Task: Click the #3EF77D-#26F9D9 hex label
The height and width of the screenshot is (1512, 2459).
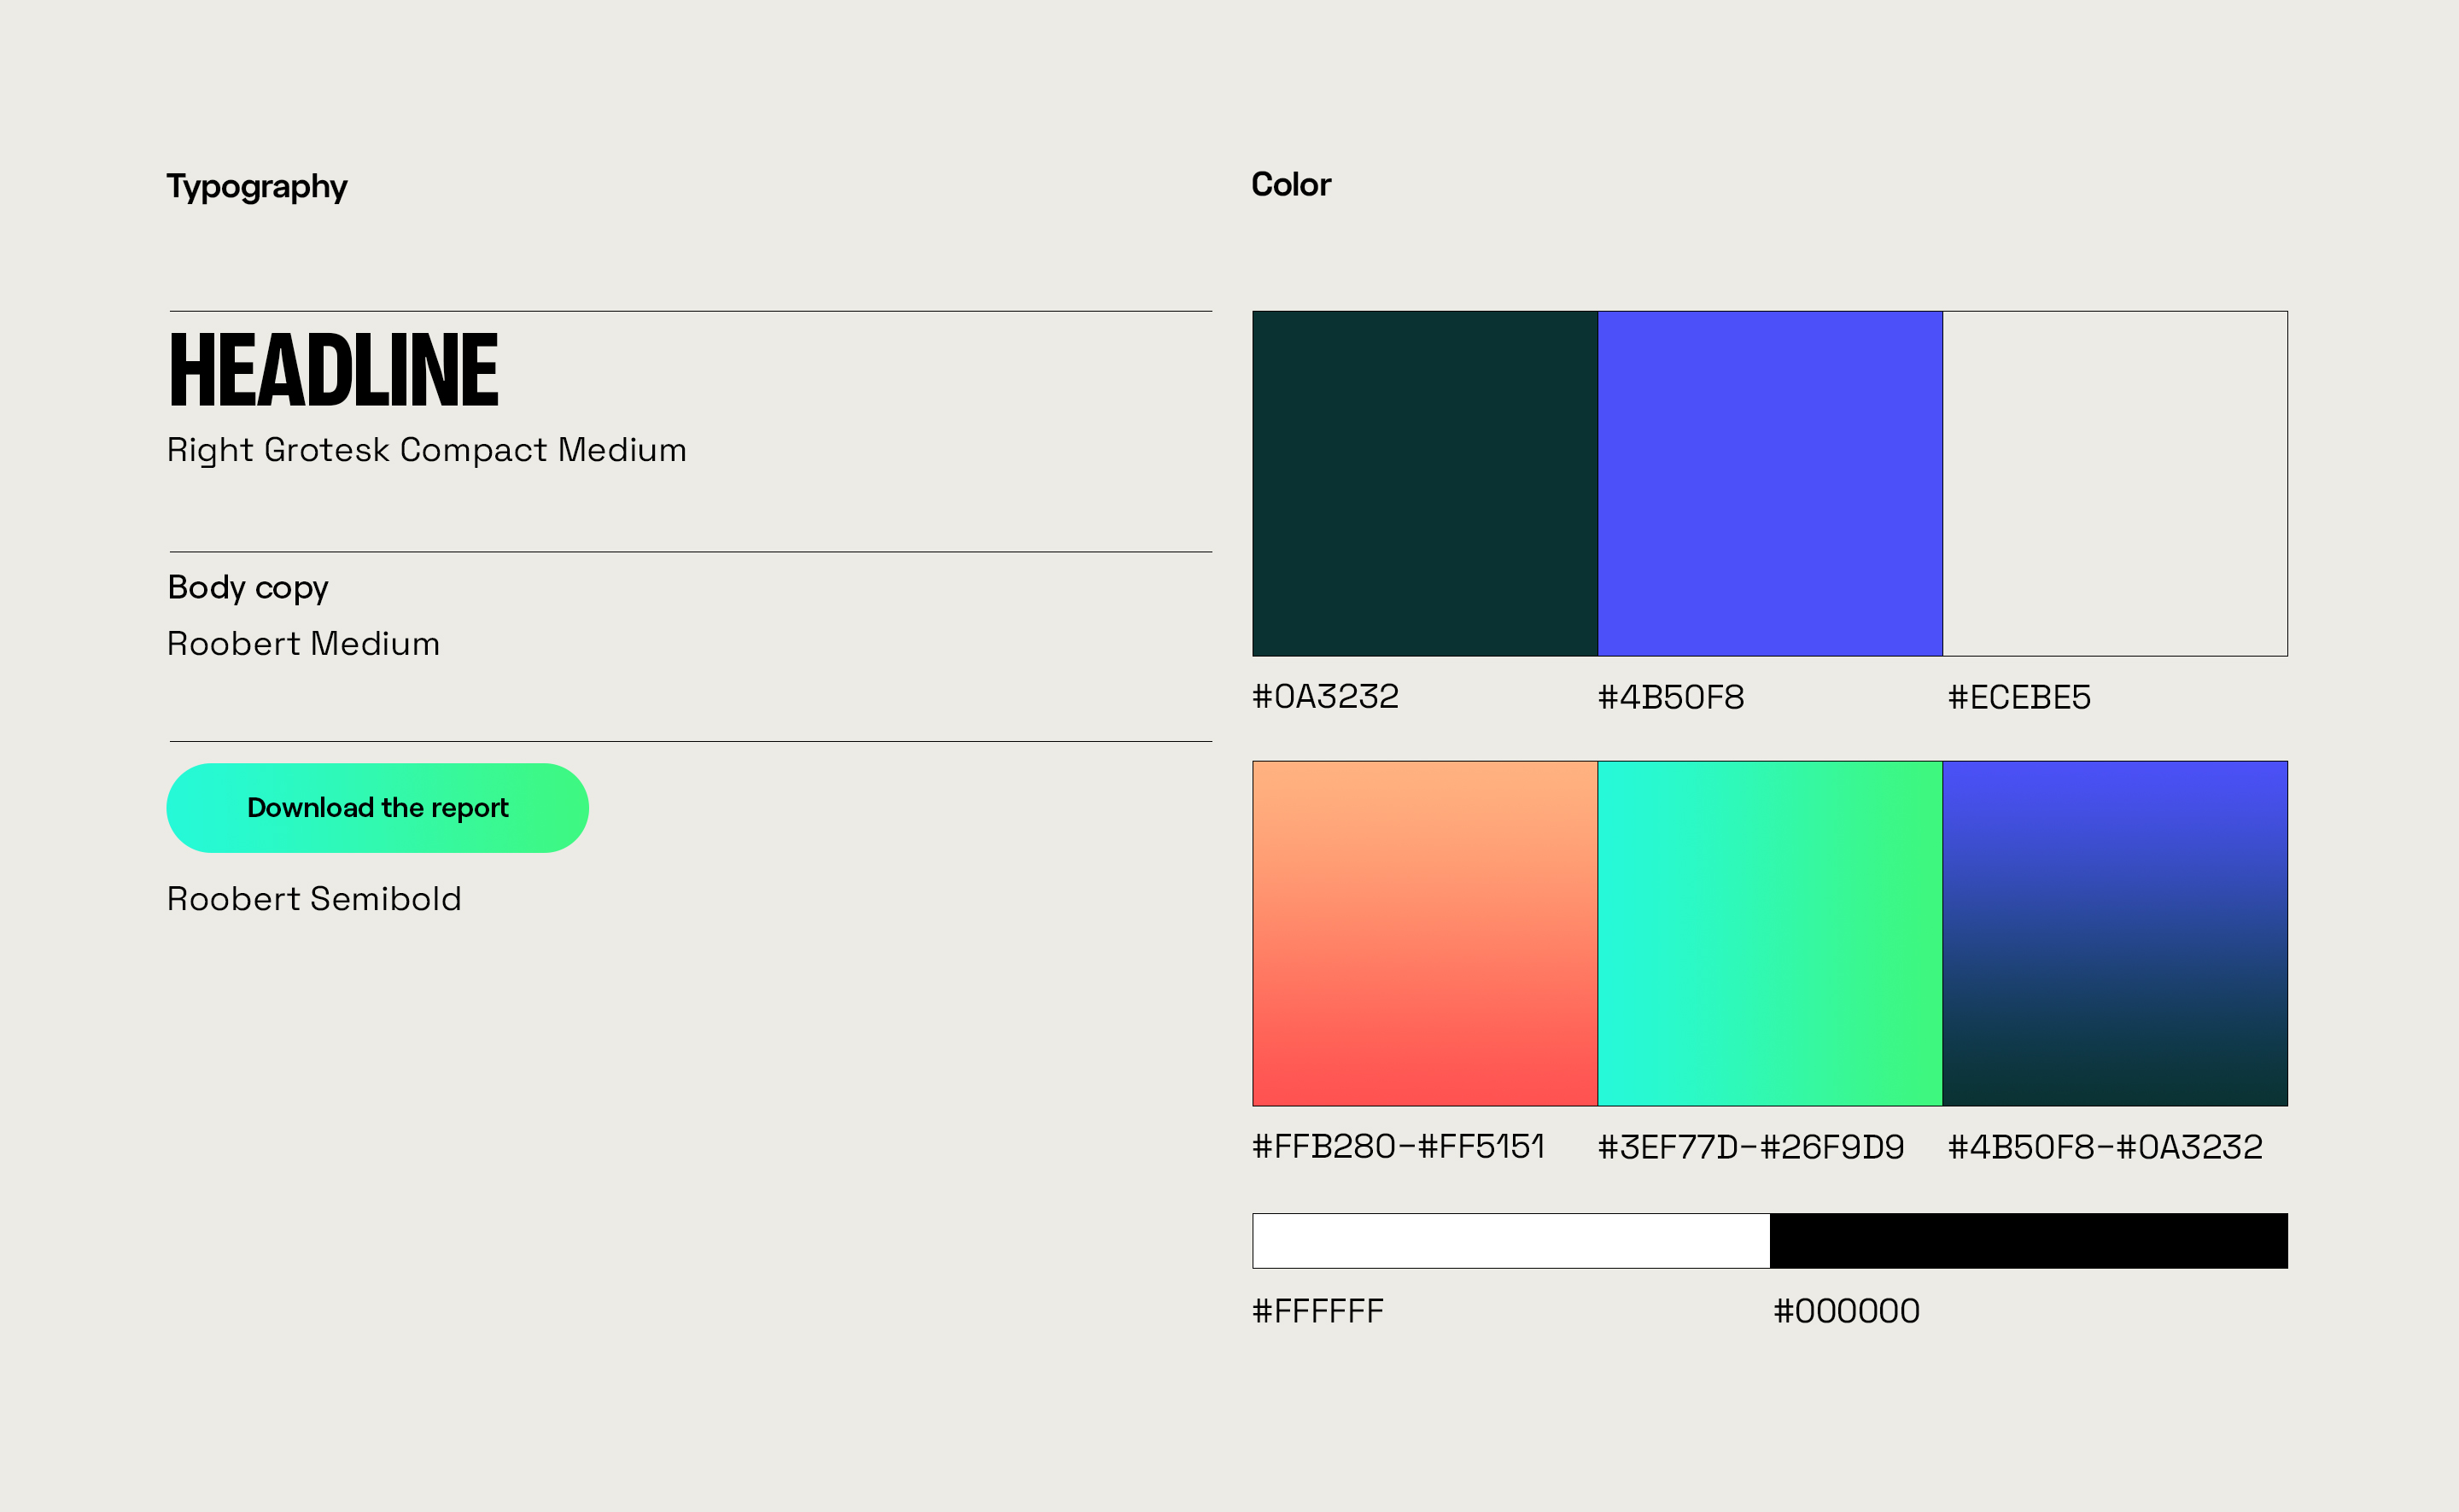Action: 1750,1147
